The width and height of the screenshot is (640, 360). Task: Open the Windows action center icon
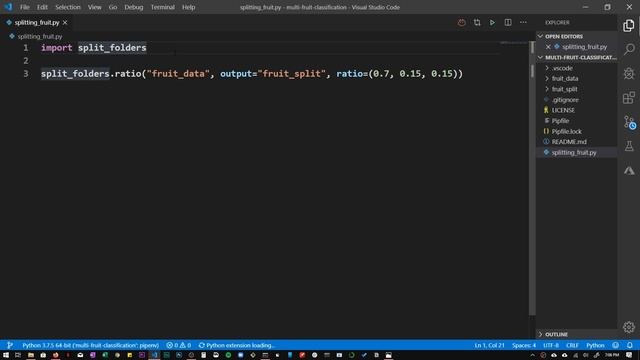coord(629,355)
